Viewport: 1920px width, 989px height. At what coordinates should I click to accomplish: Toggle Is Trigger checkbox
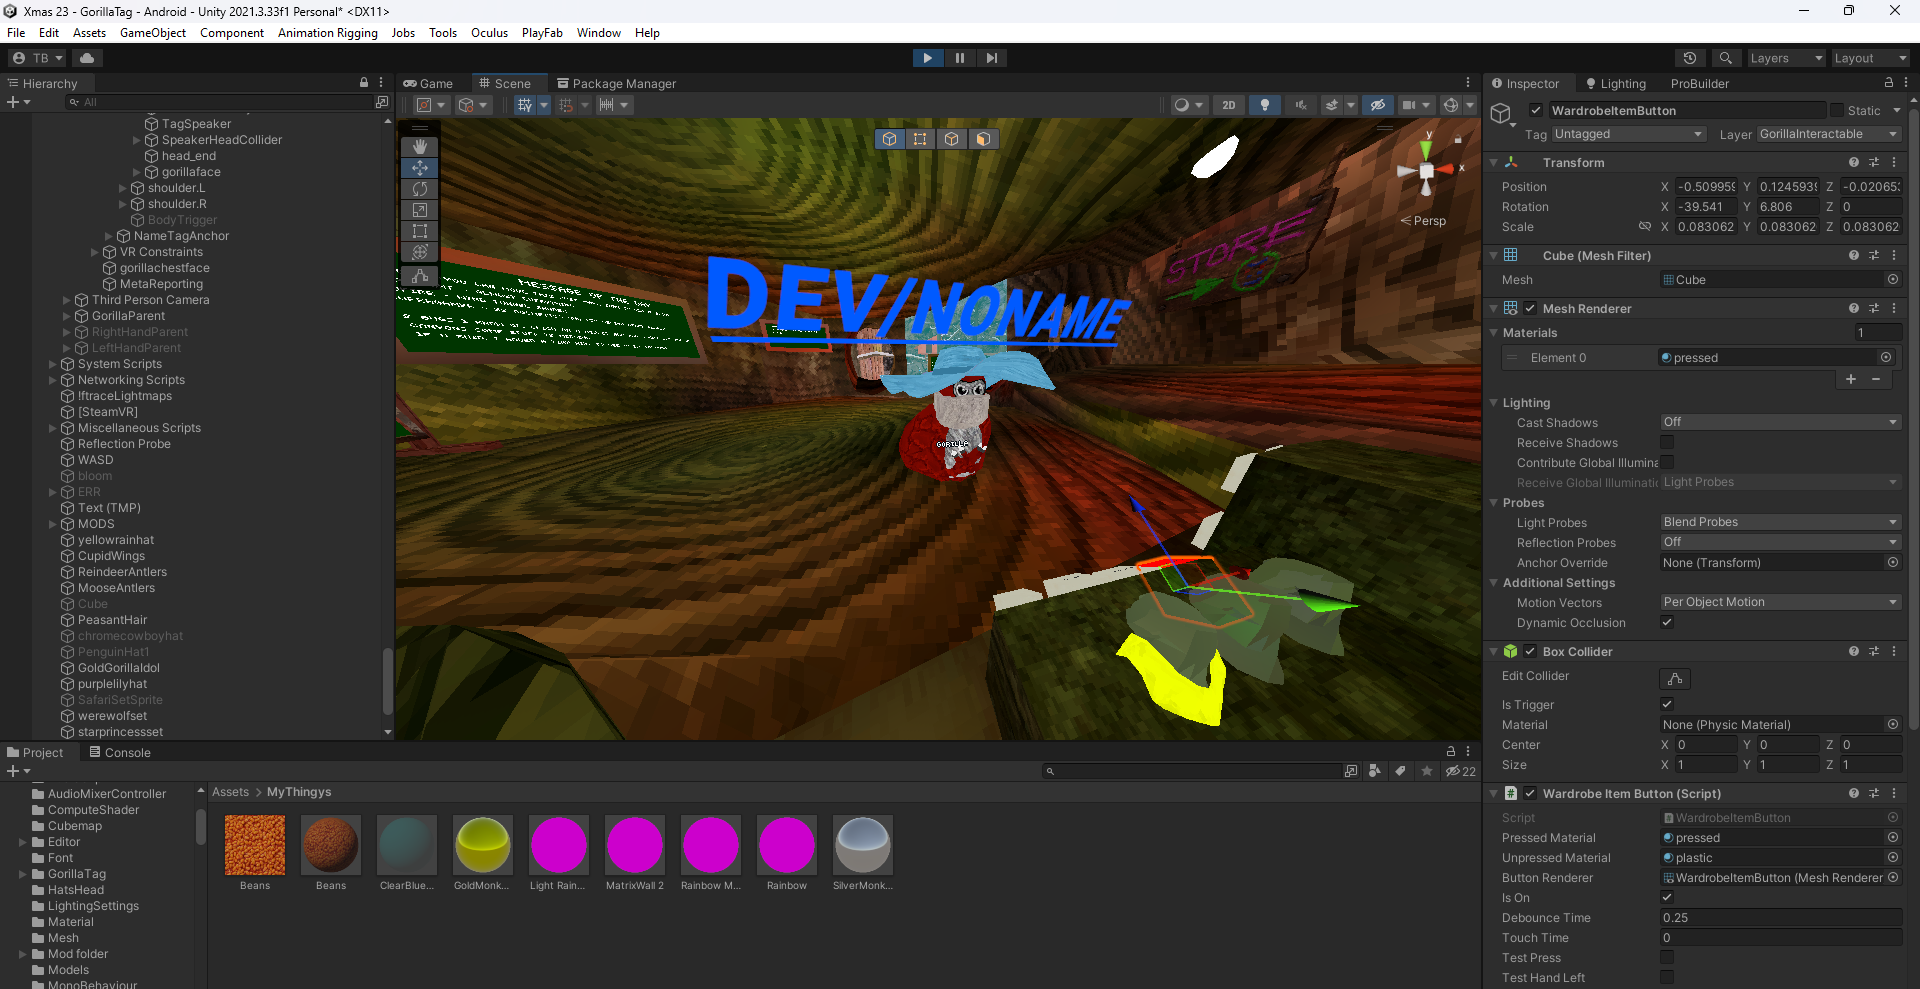1667,704
